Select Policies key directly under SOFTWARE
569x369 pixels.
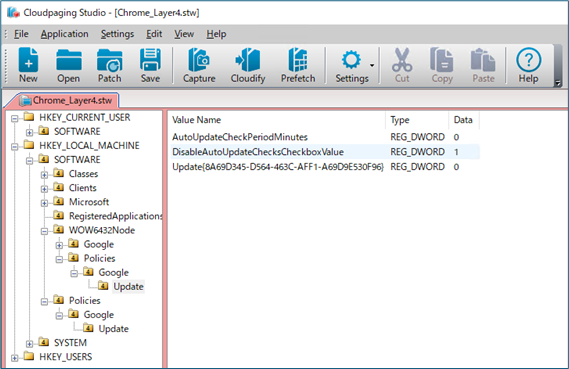[85, 300]
